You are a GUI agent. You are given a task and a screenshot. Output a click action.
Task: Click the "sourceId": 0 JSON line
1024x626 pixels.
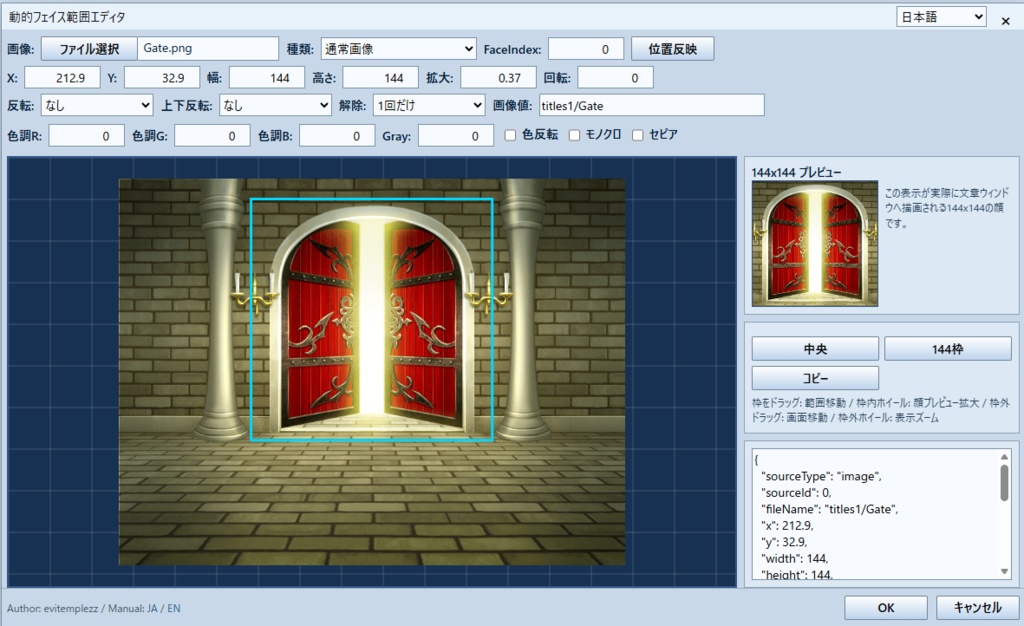(796, 493)
